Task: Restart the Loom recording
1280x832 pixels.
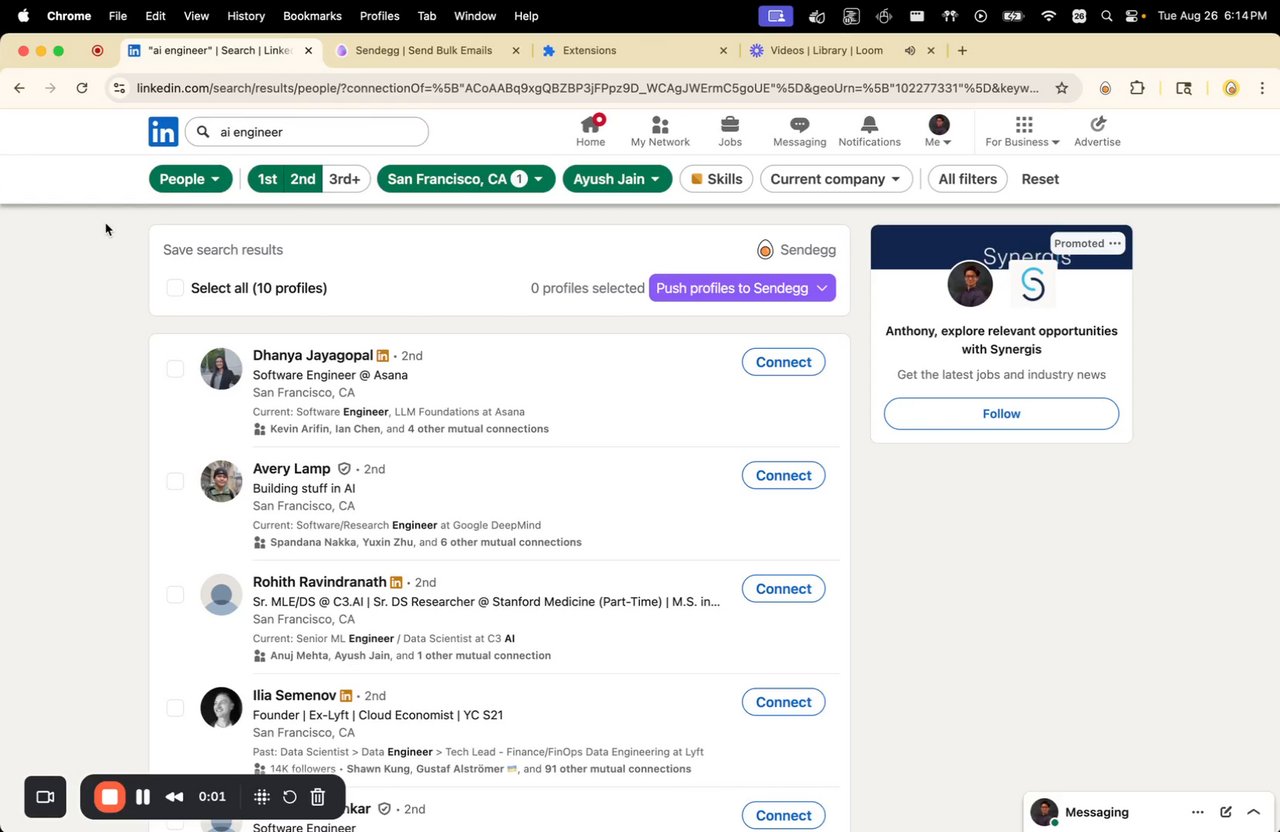Action: click(x=289, y=797)
